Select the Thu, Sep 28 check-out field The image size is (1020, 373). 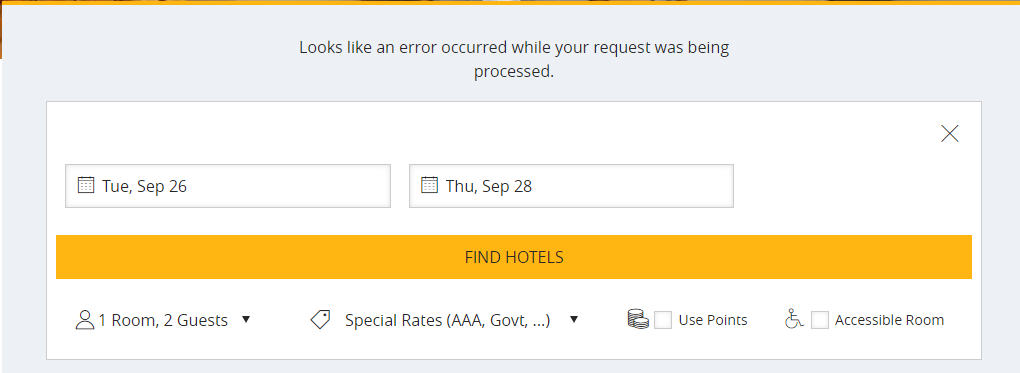coord(571,186)
